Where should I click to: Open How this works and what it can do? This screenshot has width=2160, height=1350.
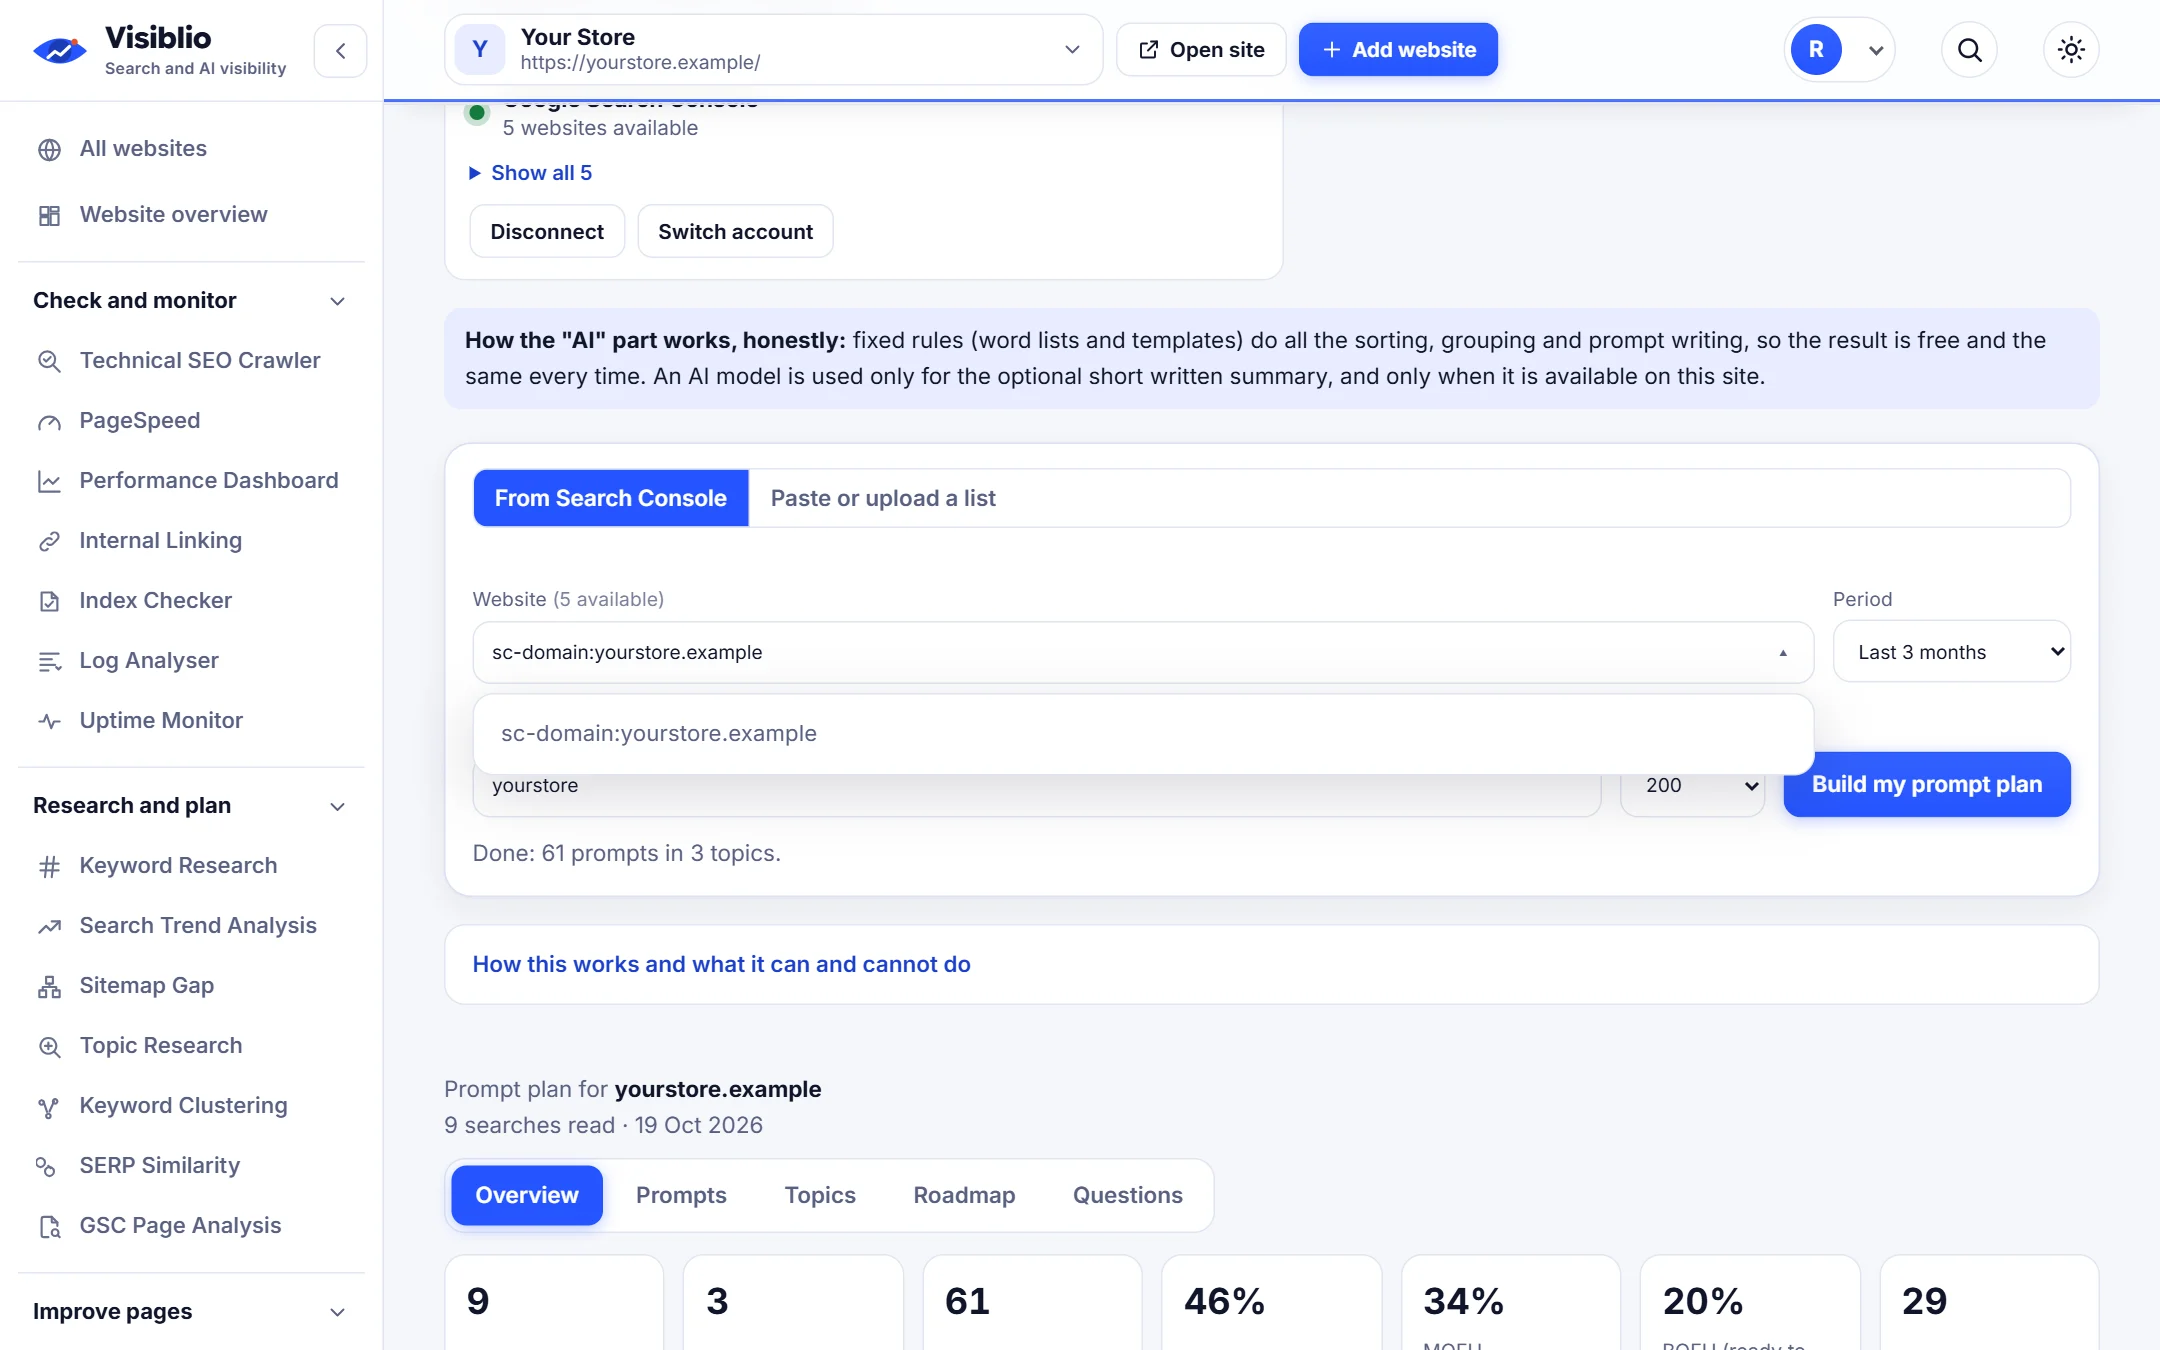[721, 965]
